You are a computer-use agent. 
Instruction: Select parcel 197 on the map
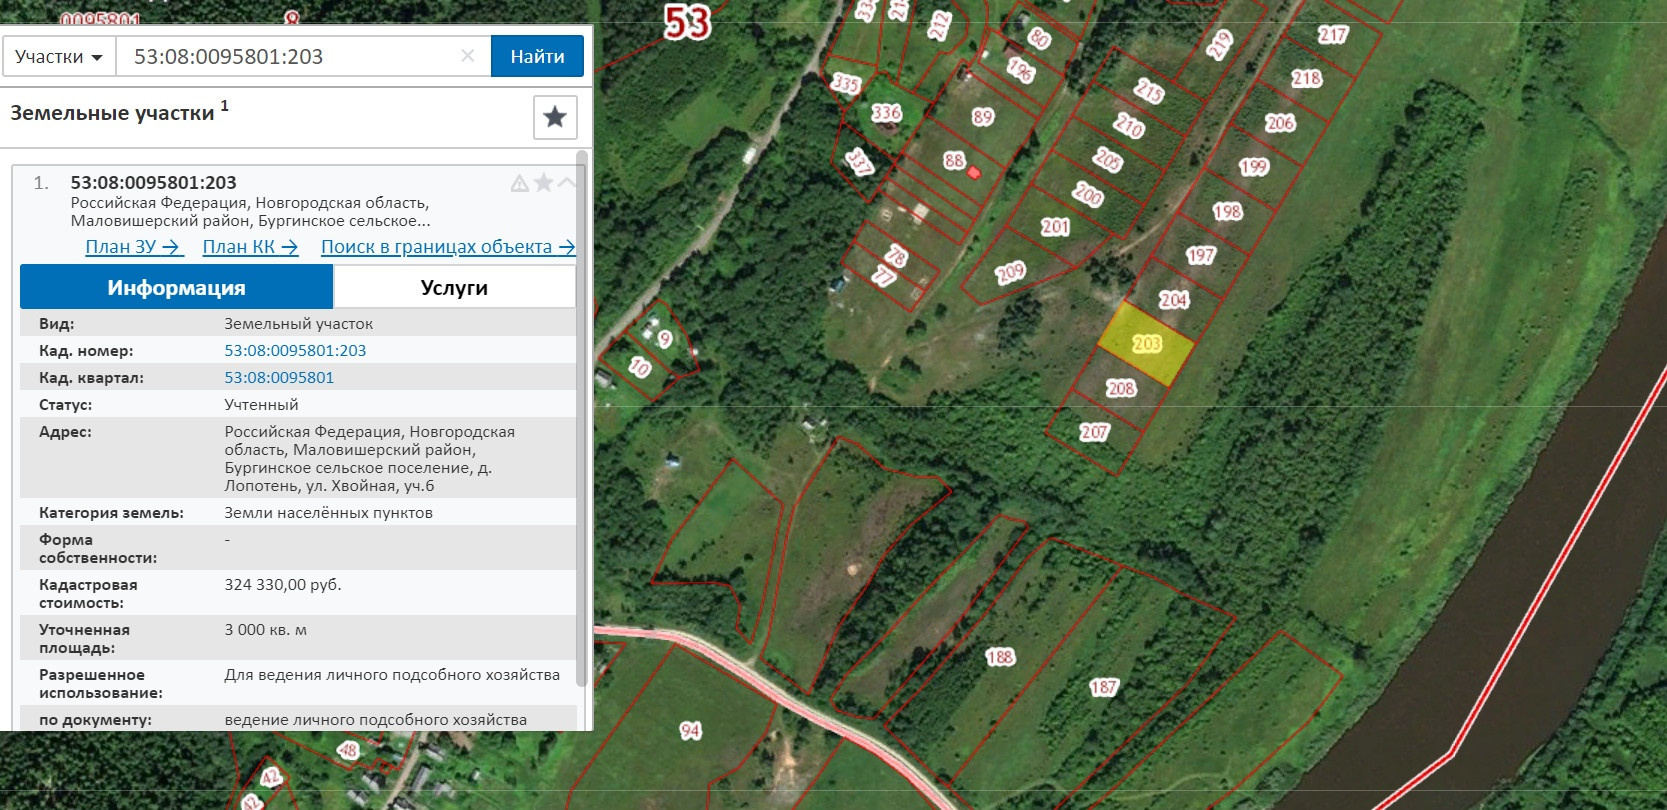click(x=1200, y=255)
